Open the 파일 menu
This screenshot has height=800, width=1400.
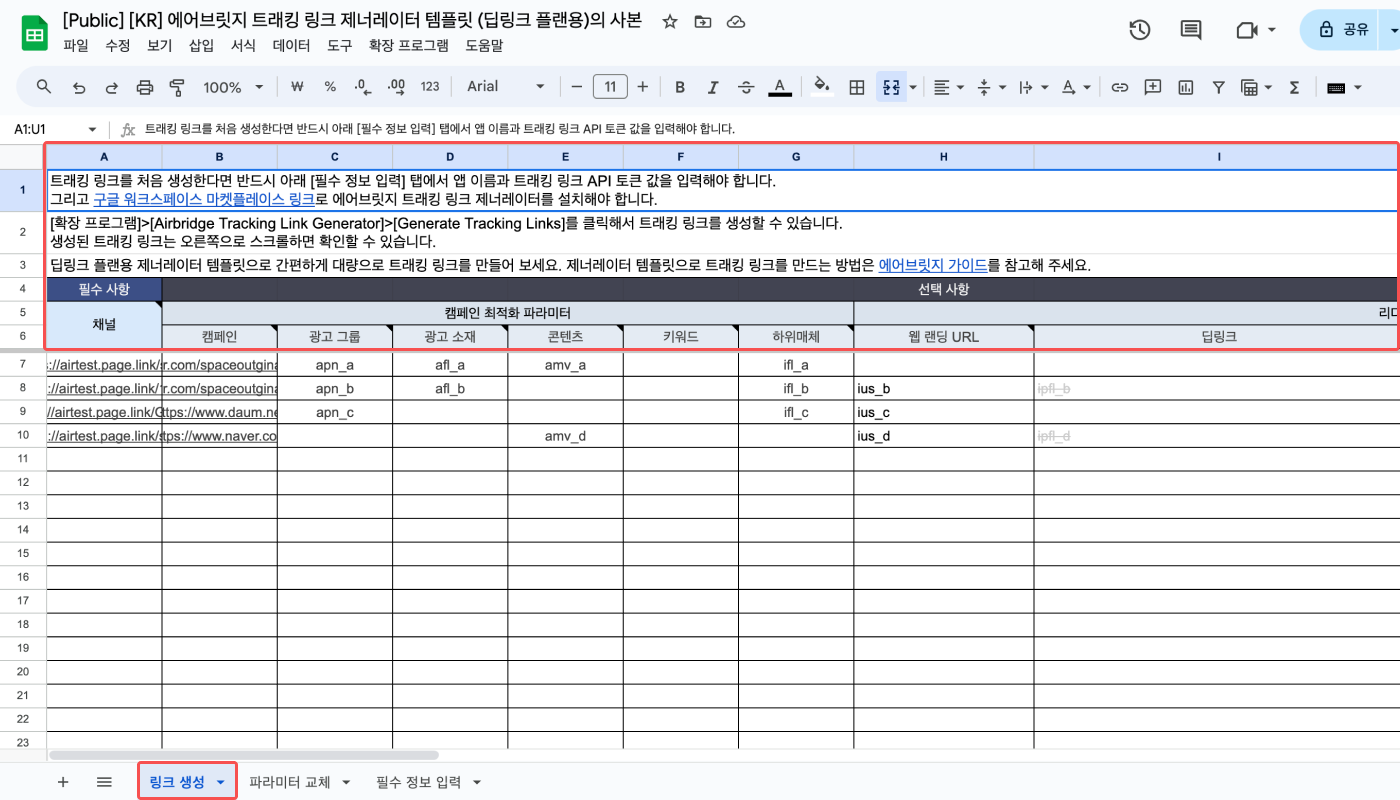[76, 46]
